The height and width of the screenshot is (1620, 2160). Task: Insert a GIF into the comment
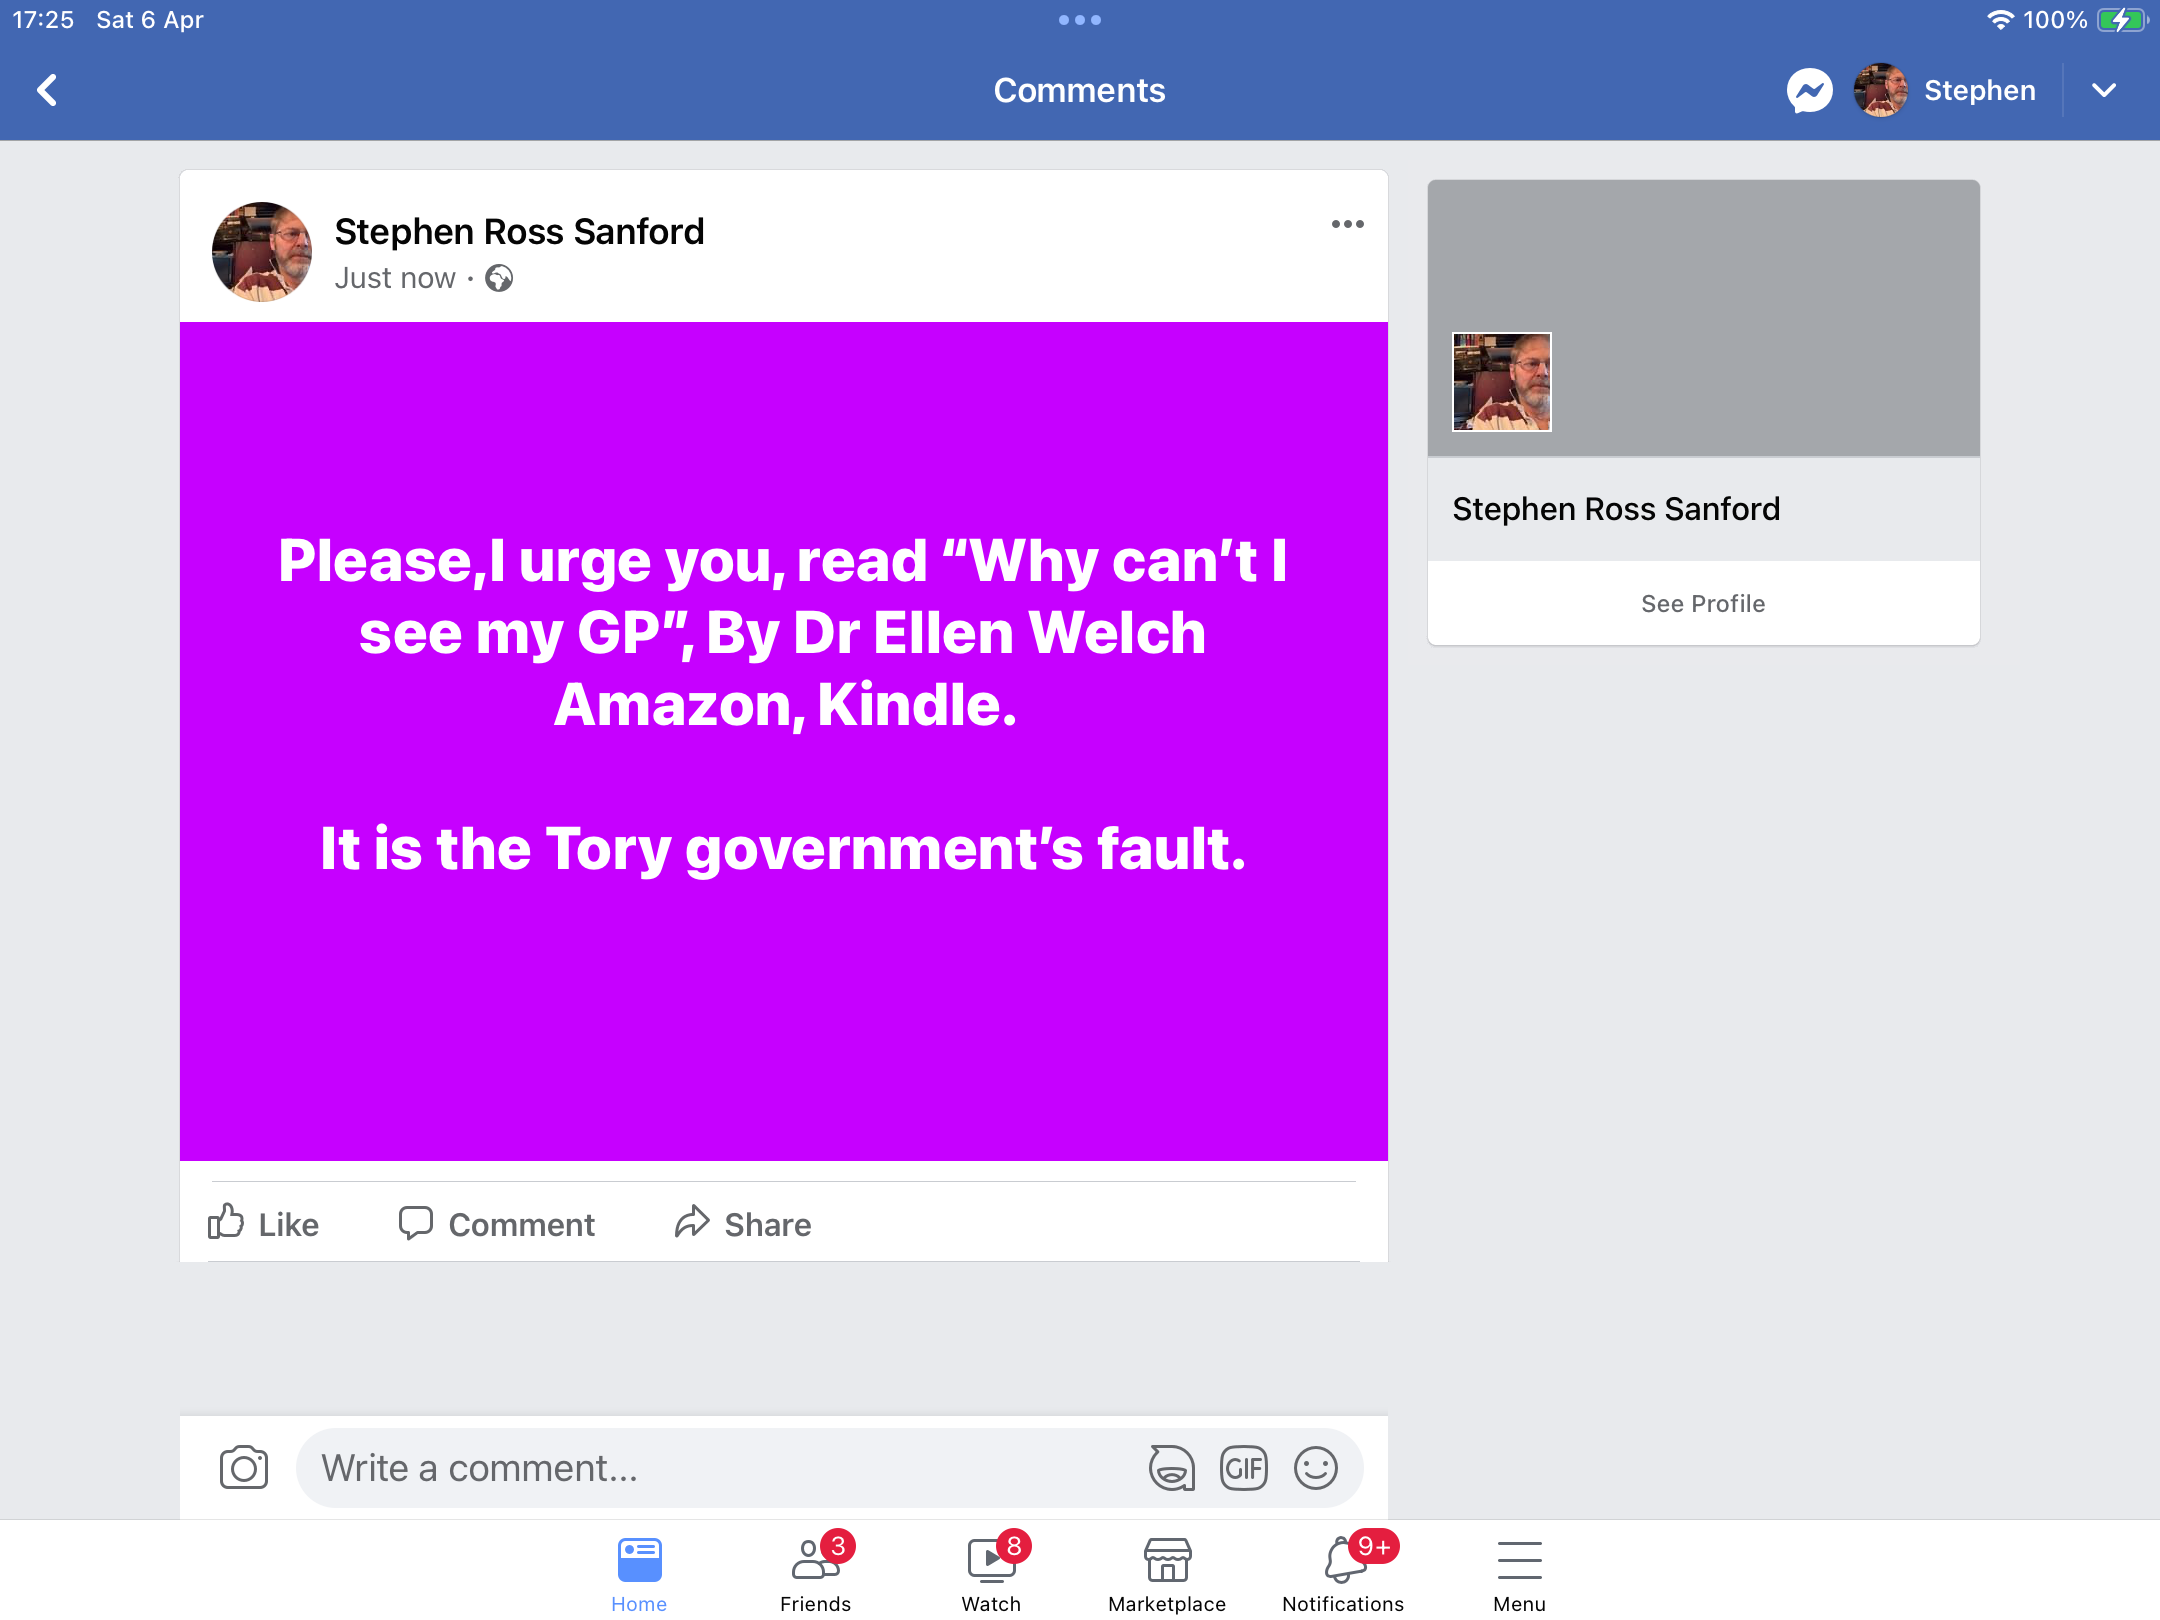(1243, 1468)
